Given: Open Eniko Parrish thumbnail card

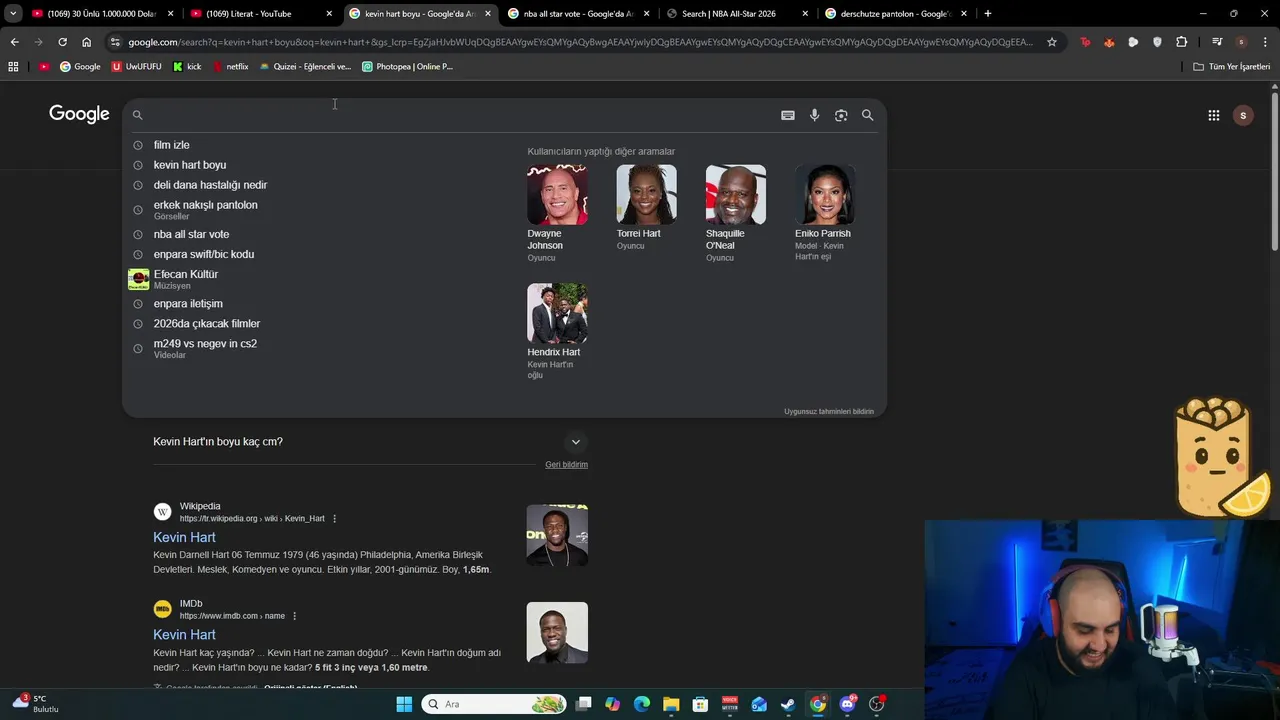Looking at the screenshot, I should [x=824, y=213].
